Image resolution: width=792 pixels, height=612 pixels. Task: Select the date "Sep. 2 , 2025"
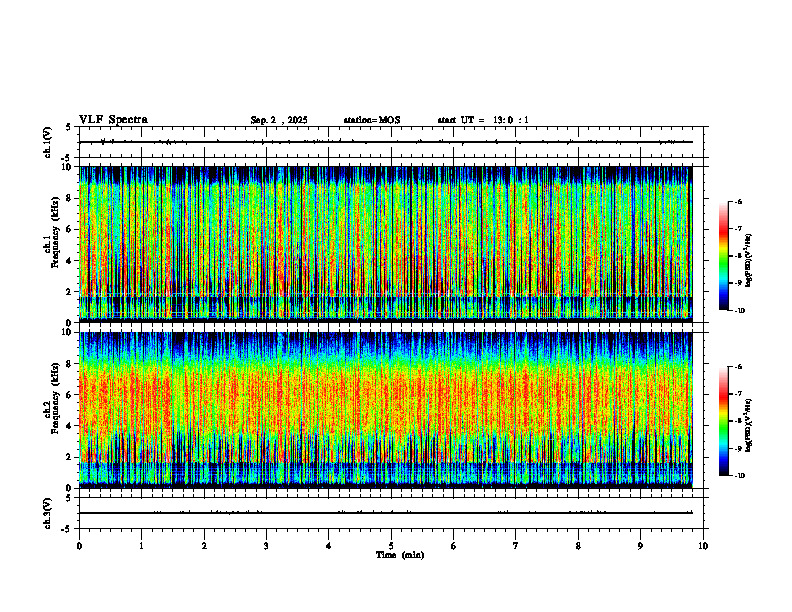click(279, 120)
